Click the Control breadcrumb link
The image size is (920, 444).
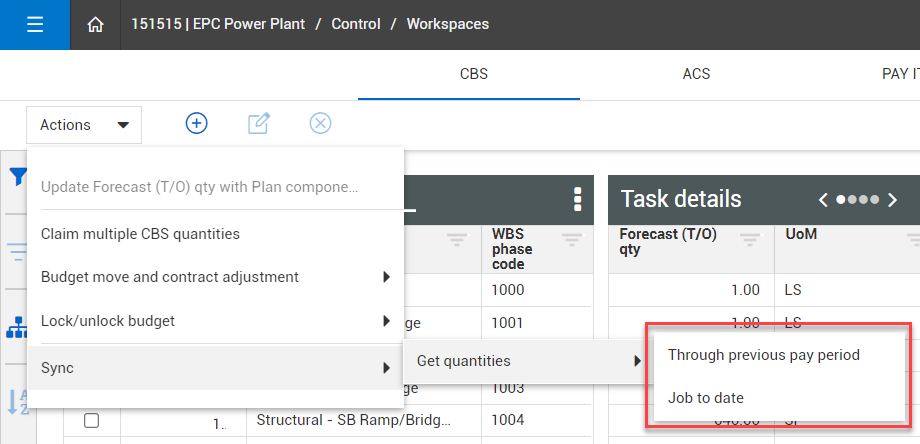(357, 24)
